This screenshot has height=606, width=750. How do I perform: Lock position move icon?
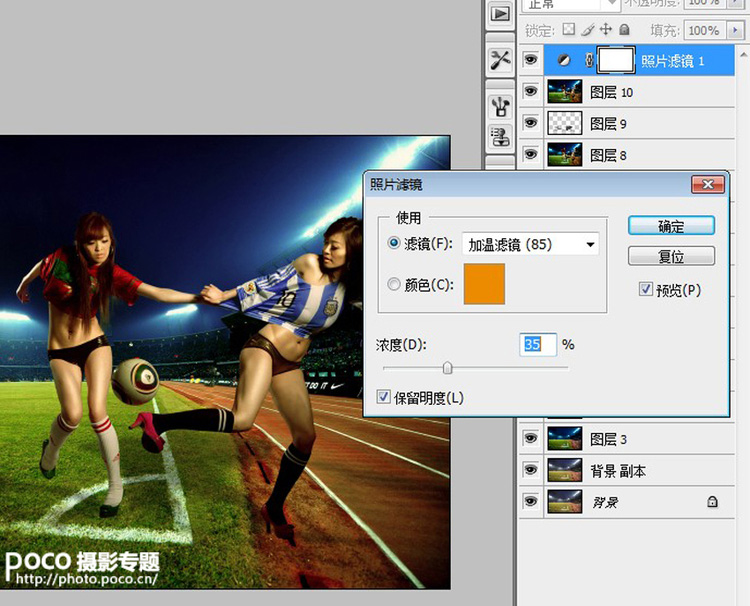pos(606,30)
